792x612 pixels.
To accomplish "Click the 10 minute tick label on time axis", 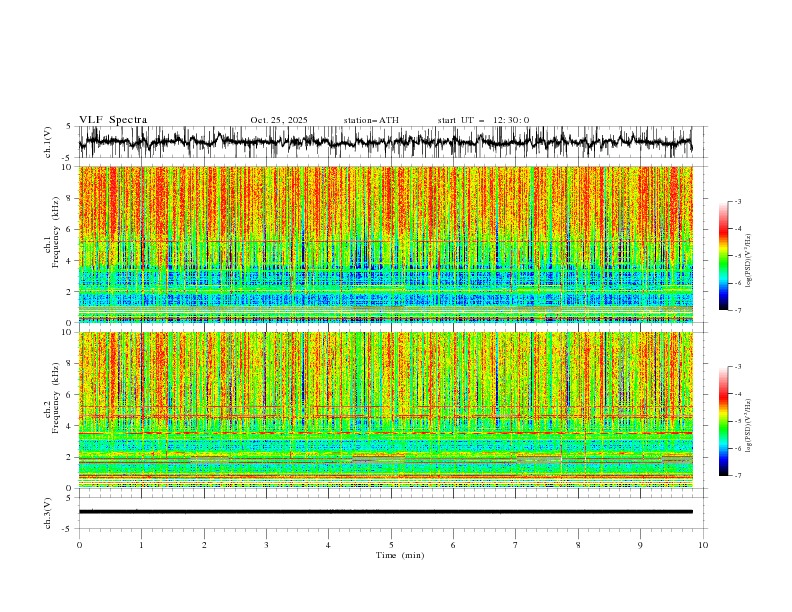I will 703,545.
